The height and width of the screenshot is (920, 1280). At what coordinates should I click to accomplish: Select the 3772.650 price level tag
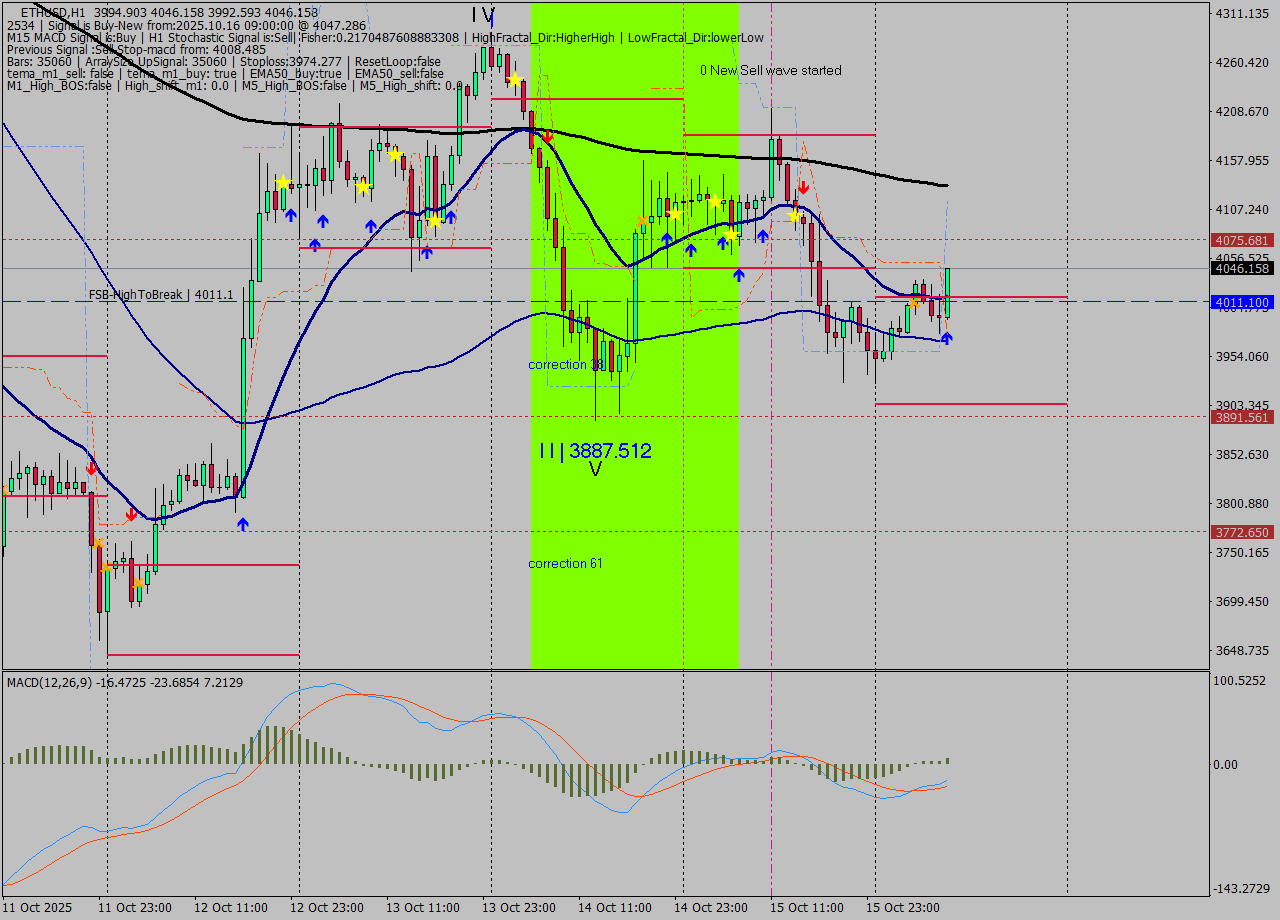tap(1241, 532)
